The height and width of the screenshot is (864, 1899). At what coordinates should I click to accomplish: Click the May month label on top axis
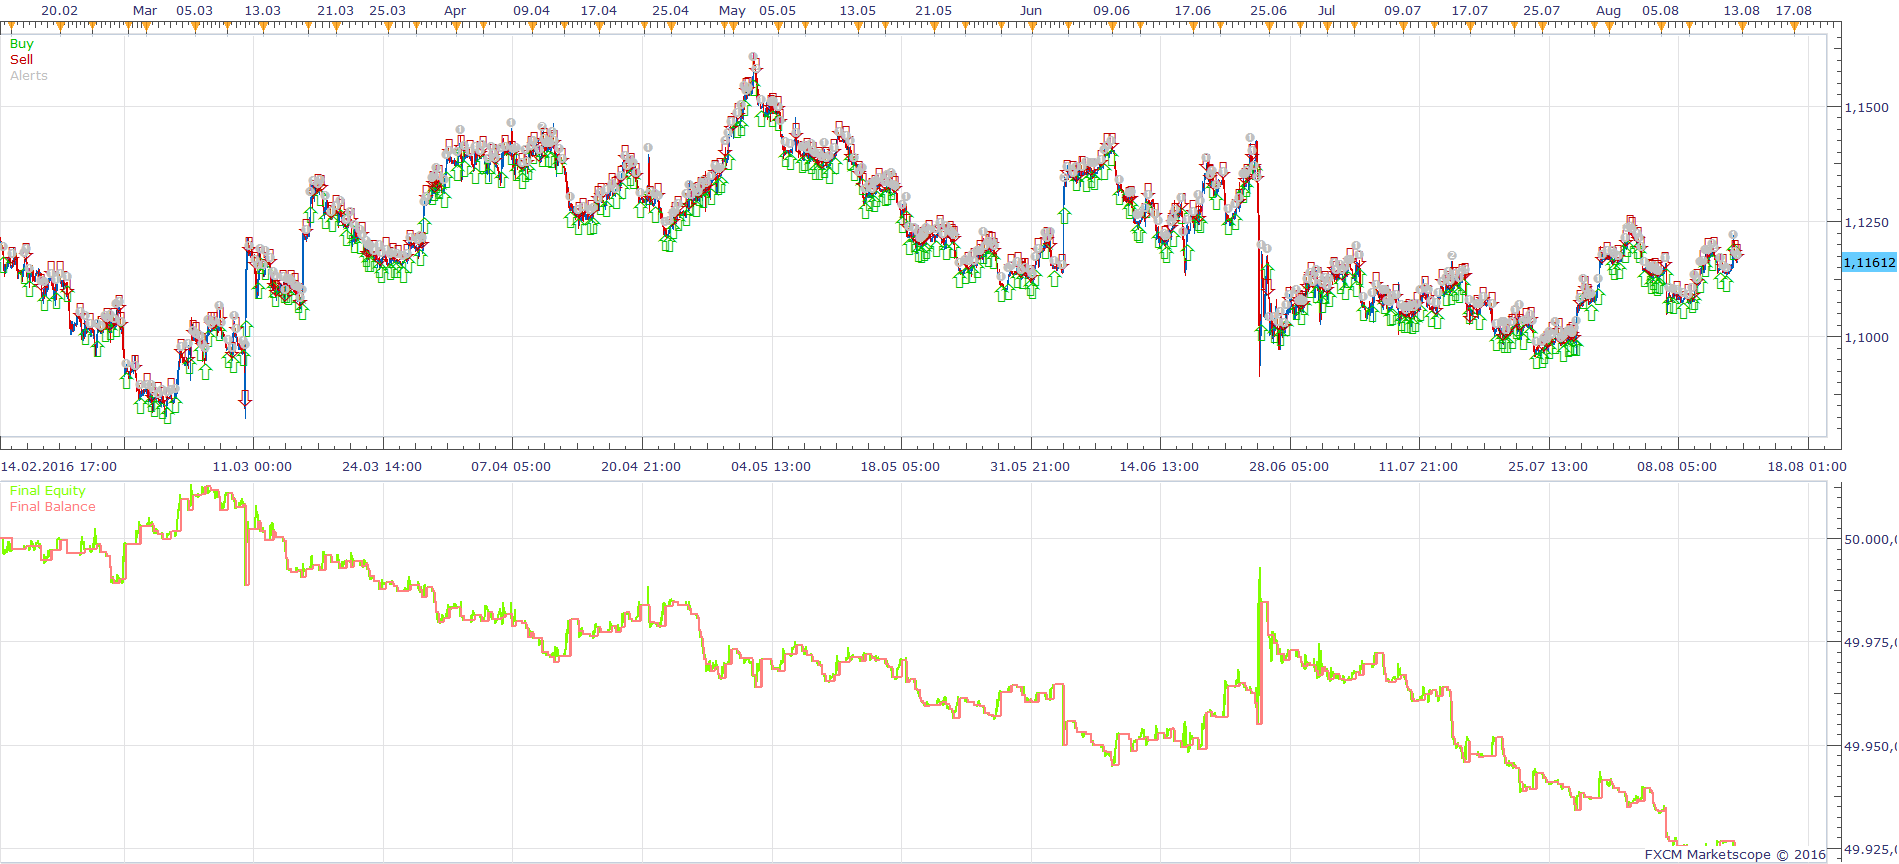pos(732,11)
